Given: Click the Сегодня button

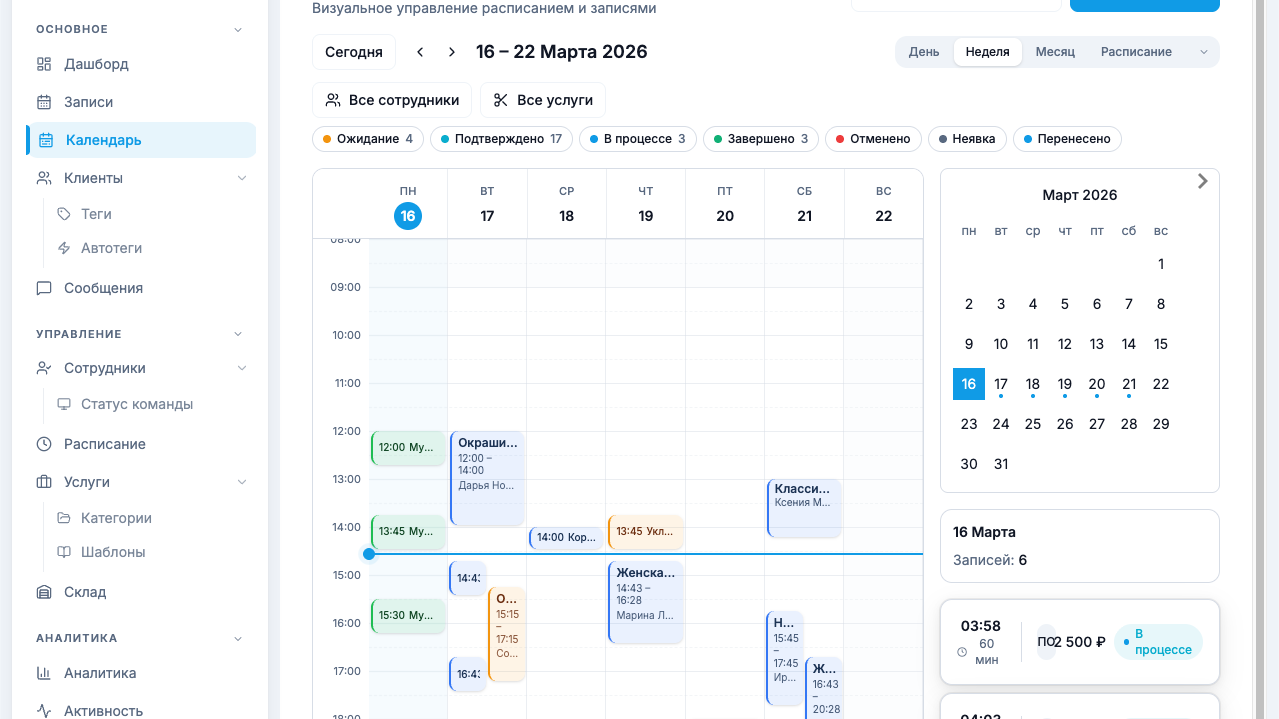Looking at the screenshot, I should (354, 52).
